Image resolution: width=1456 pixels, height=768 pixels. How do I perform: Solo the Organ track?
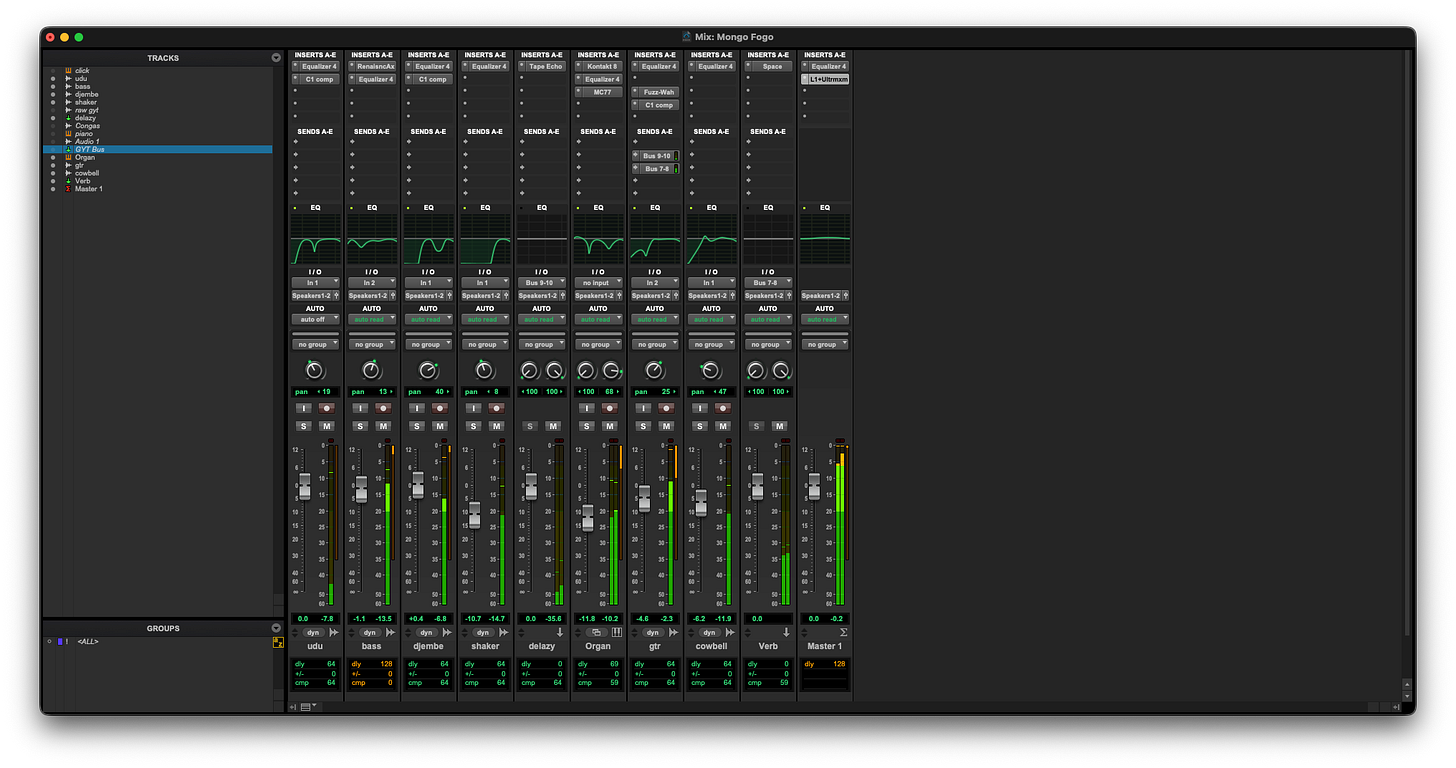(587, 426)
